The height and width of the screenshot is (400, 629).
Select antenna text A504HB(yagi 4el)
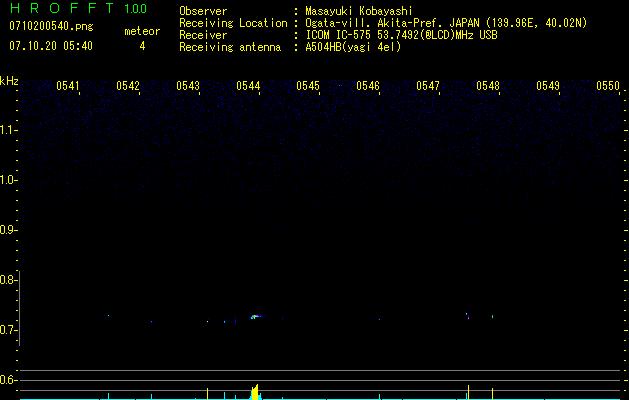click(353, 47)
